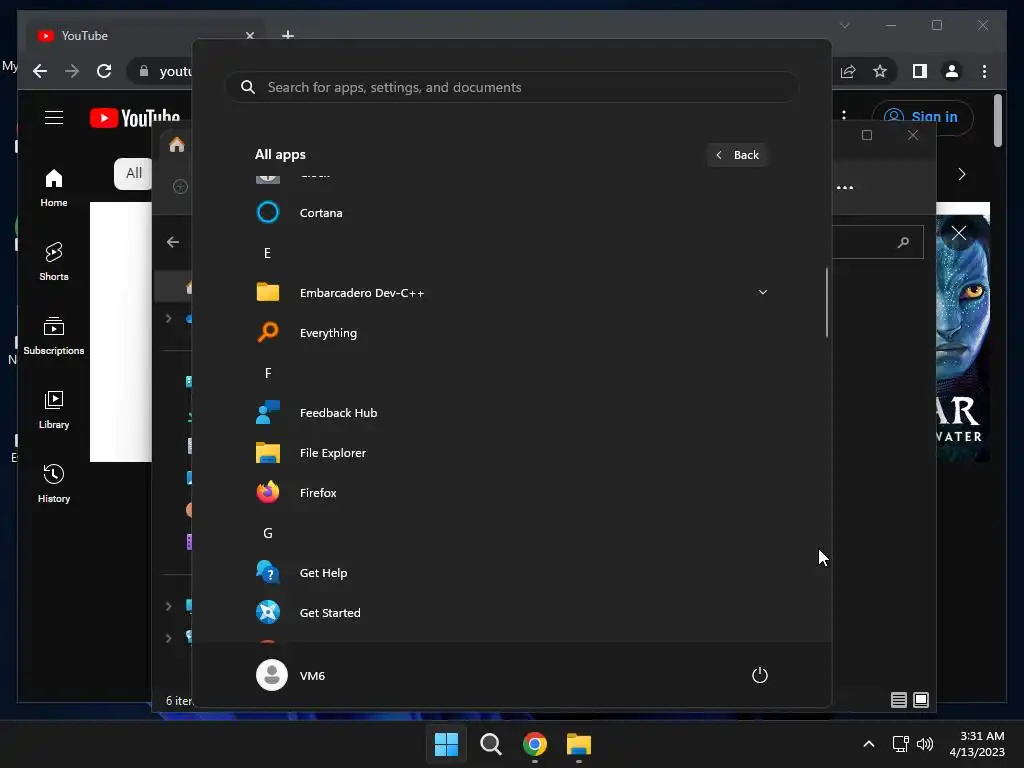Expand Embarcadero Dev-C++ folder chevron
The image size is (1024, 768).
(762, 292)
